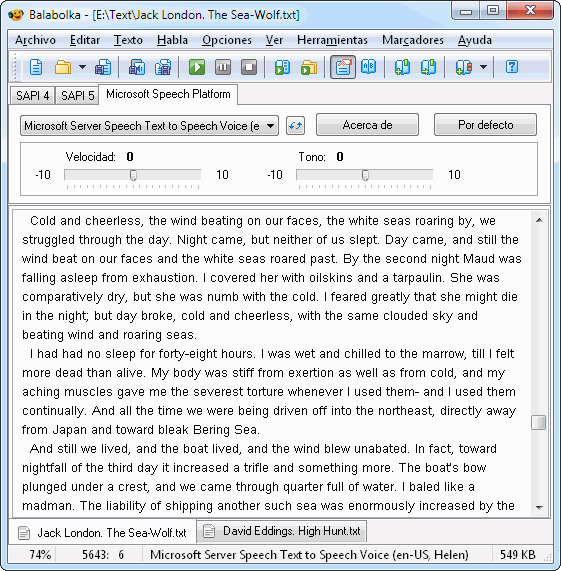Switch to David Eddings. High Hunt.txt document tab

tap(282, 531)
